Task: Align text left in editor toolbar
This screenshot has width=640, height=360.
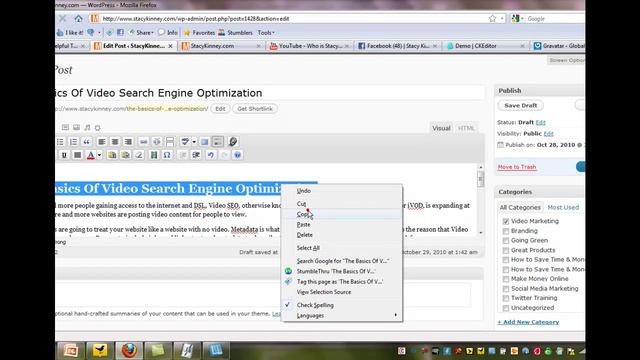Action: point(102,142)
